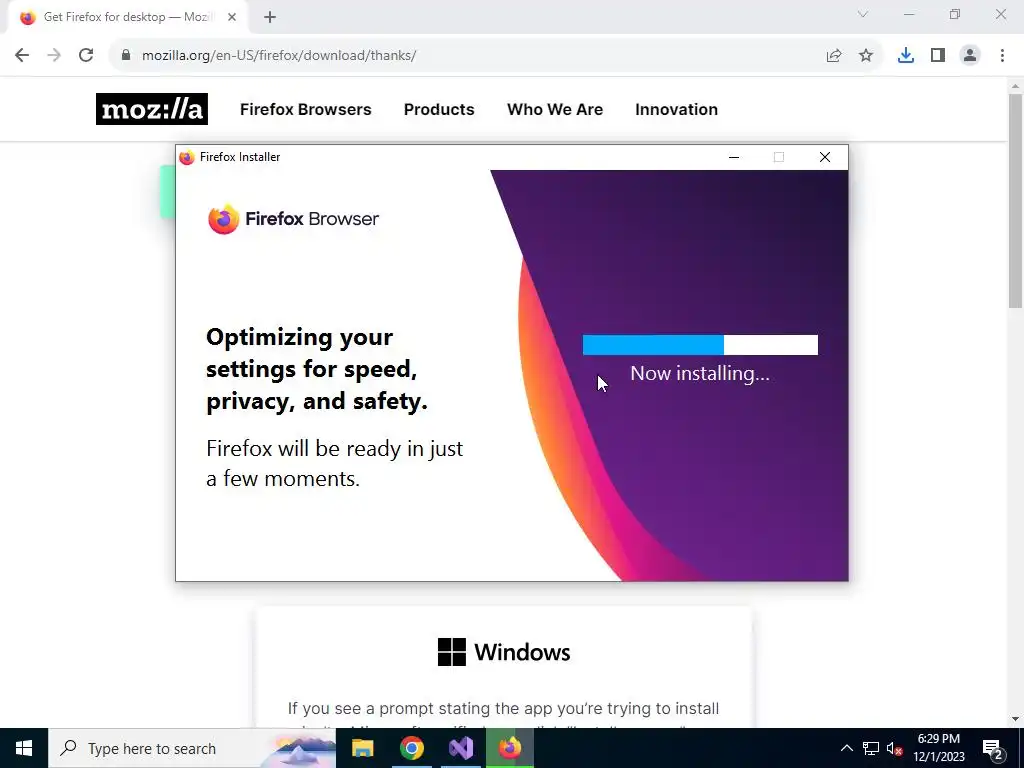This screenshot has width=1024, height=768.
Task: Reload the Mozilla page
Action: [86, 56]
